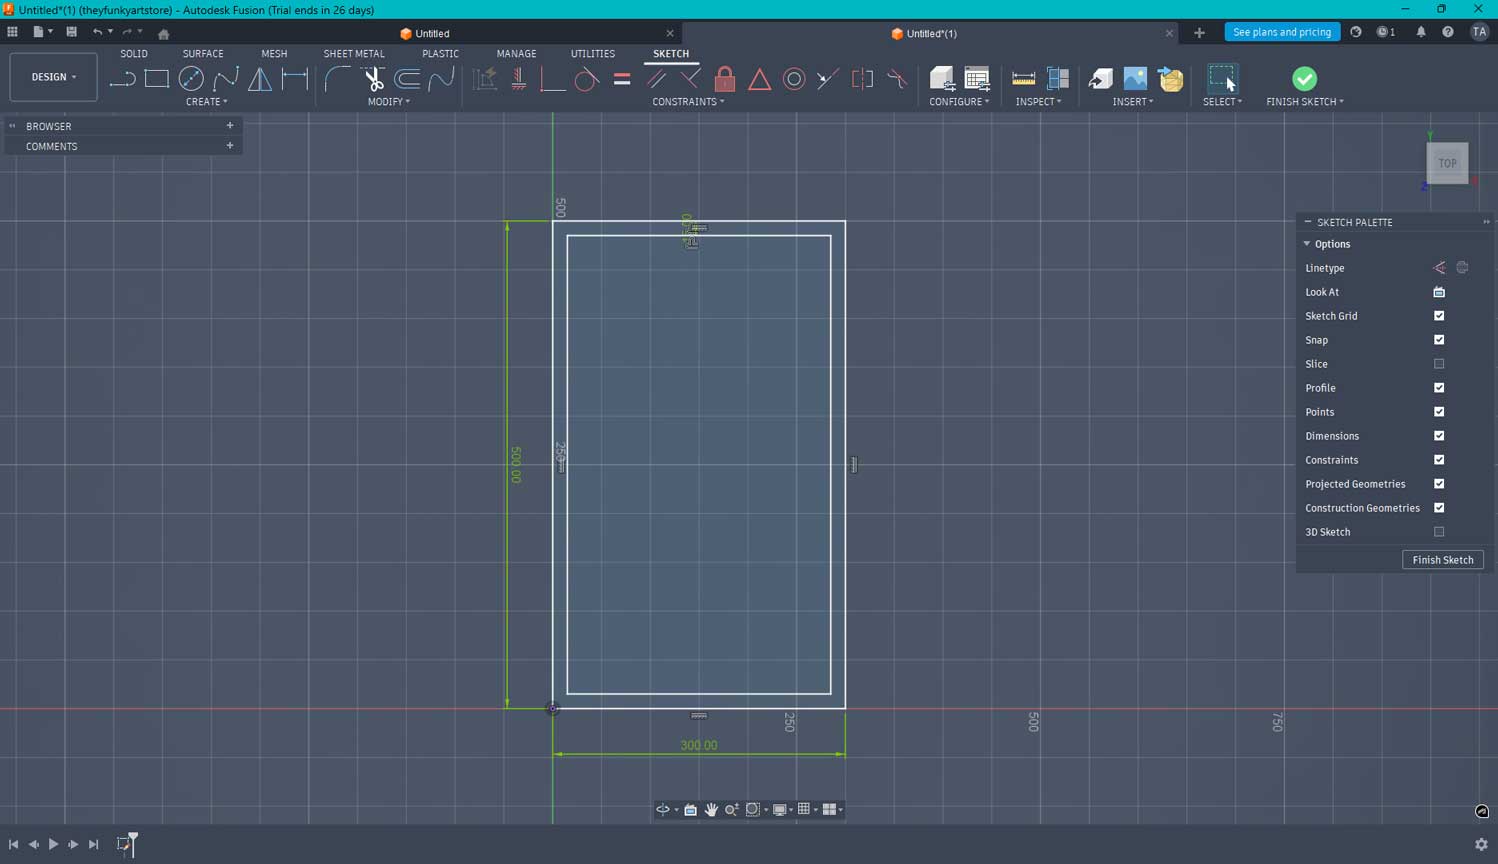Enable the Slice checkbox

[x=1439, y=364]
